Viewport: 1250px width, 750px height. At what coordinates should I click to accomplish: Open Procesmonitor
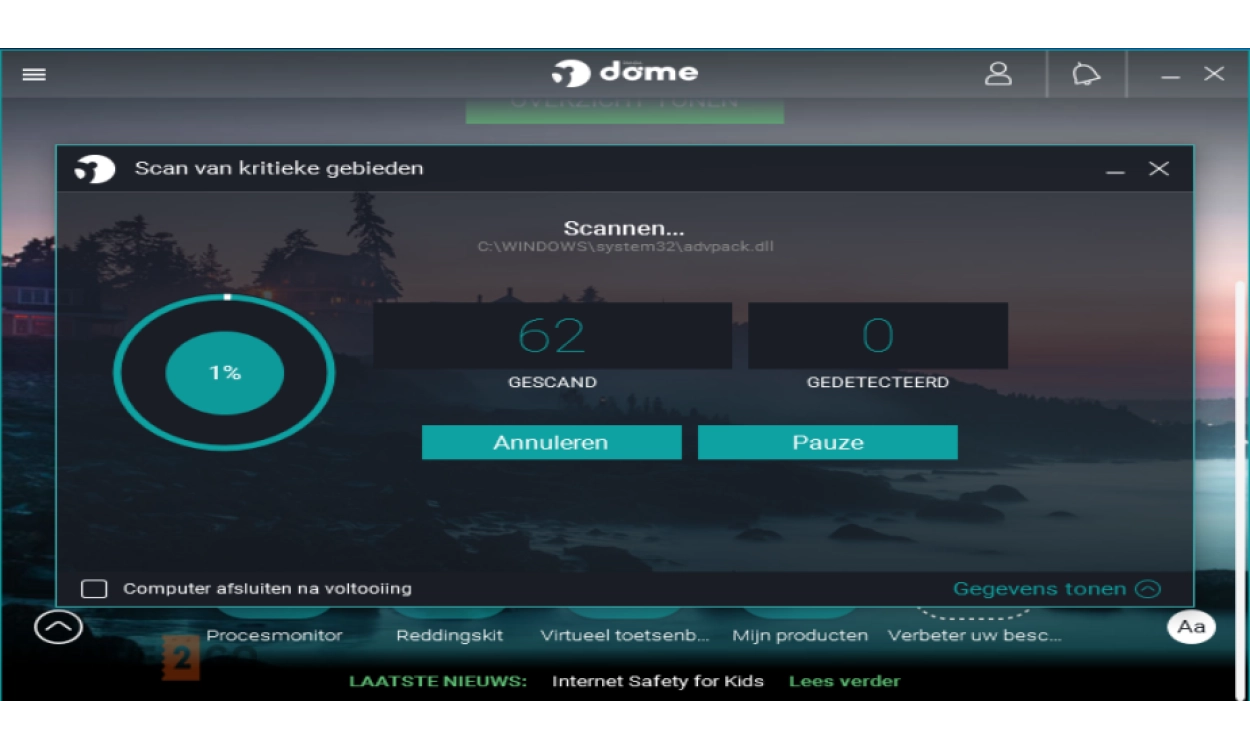(274, 635)
